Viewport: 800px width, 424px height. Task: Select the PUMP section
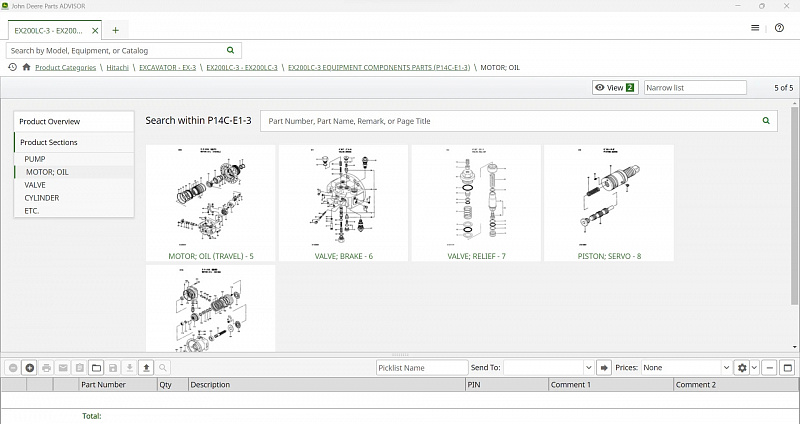(x=74, y=159)
